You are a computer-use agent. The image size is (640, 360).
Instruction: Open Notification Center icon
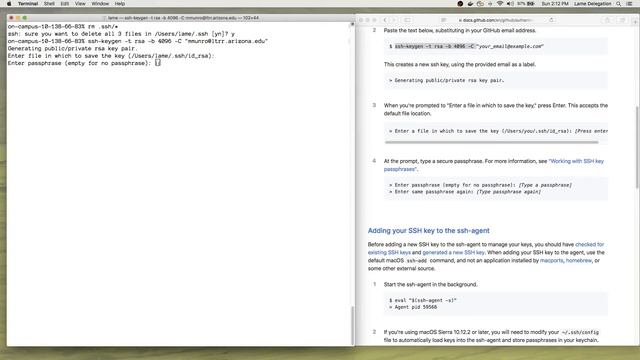click(x=629, y=4)
